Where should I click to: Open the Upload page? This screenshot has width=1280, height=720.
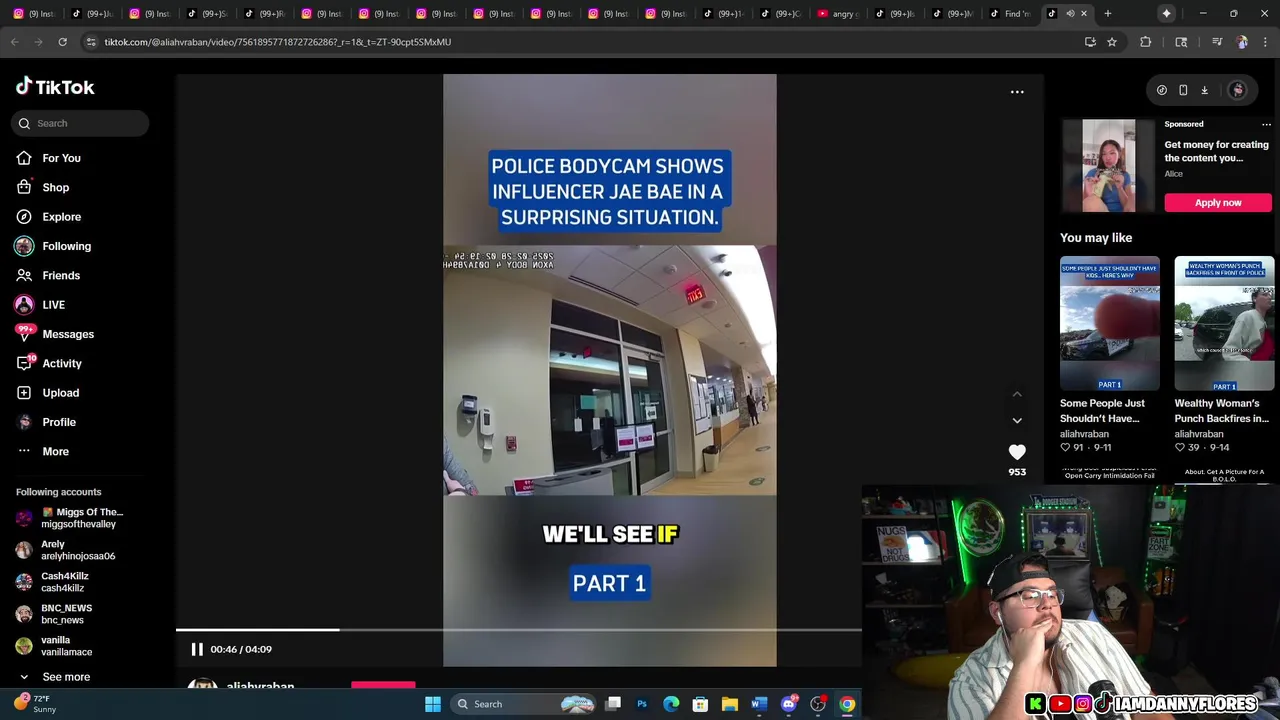pos(60,393)
